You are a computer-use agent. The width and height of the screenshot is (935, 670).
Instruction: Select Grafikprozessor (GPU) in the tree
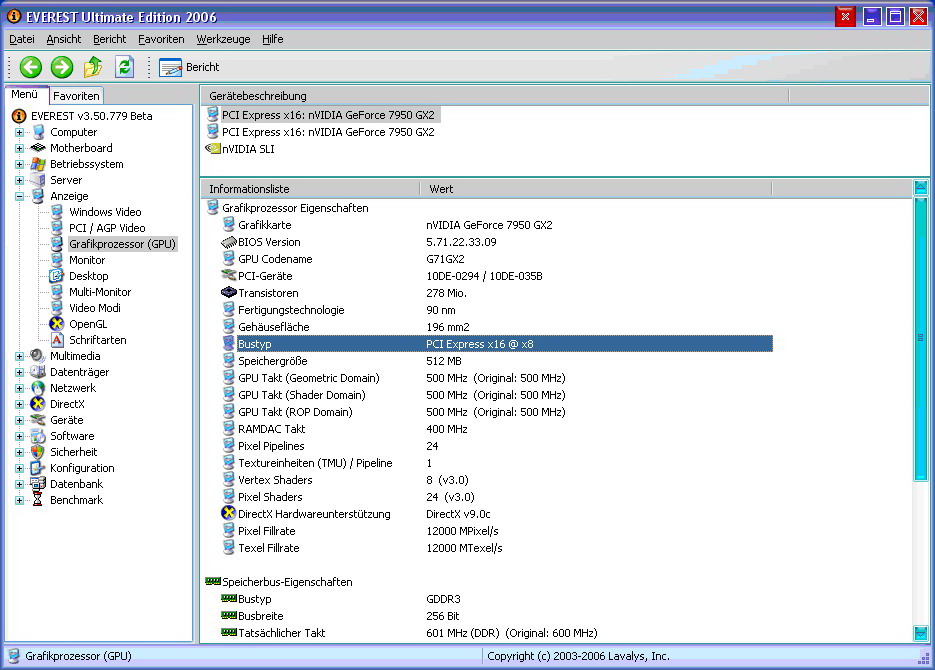122,244
